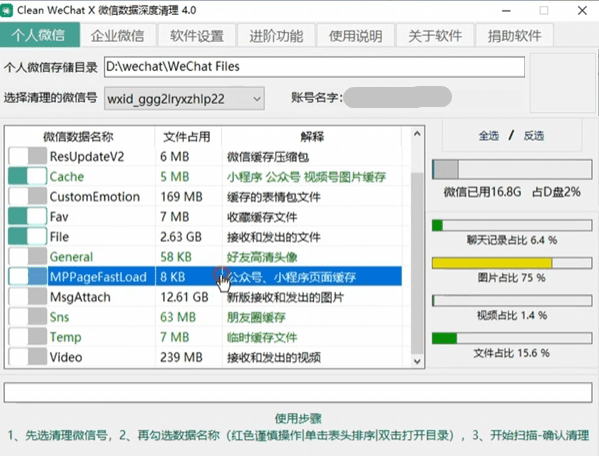Open the 捐助软件 tab
599x456 pixels.
pyautogui.click(x=515, y=36)
